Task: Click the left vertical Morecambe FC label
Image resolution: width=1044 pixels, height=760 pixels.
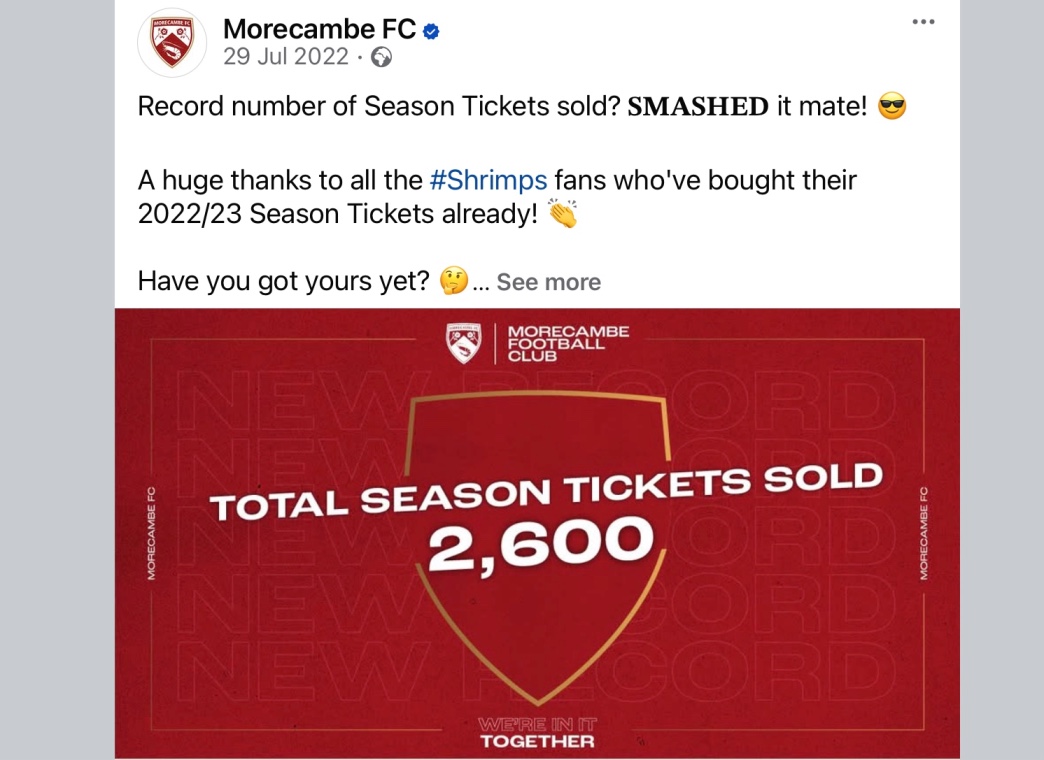Action: (x=151, y=534)
